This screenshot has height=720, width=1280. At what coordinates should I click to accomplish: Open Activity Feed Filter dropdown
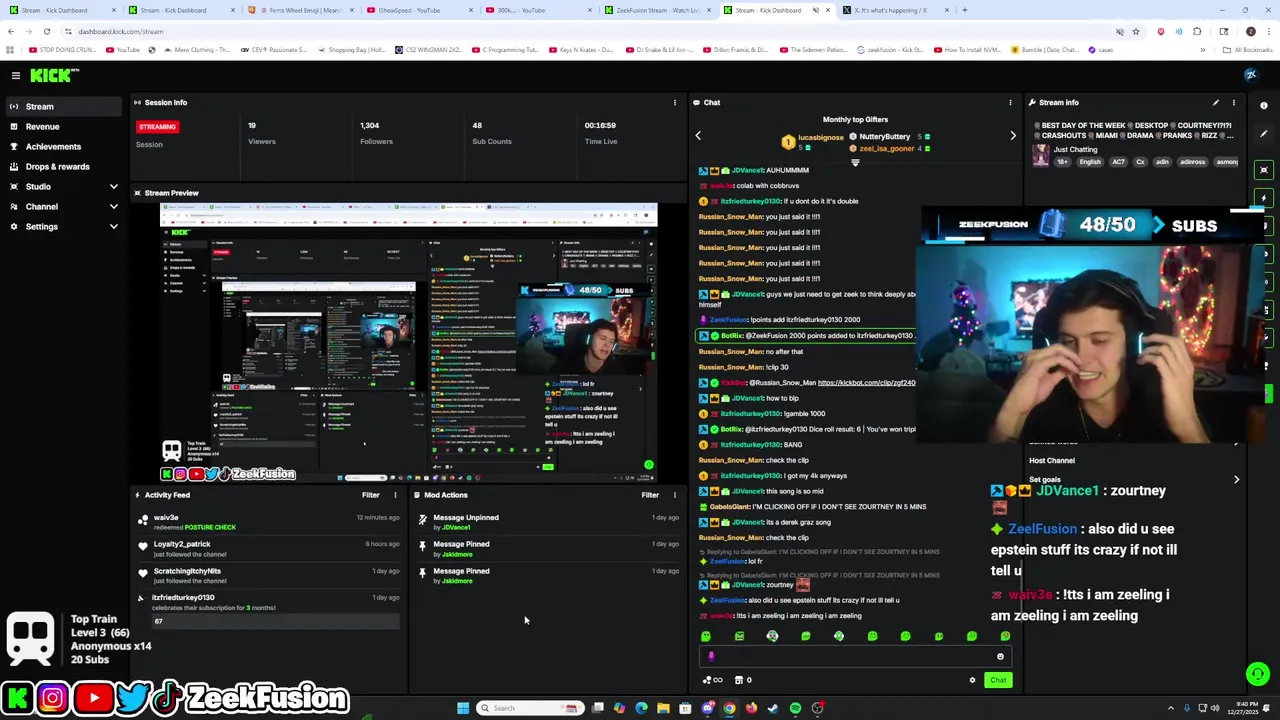click(371, 495)
